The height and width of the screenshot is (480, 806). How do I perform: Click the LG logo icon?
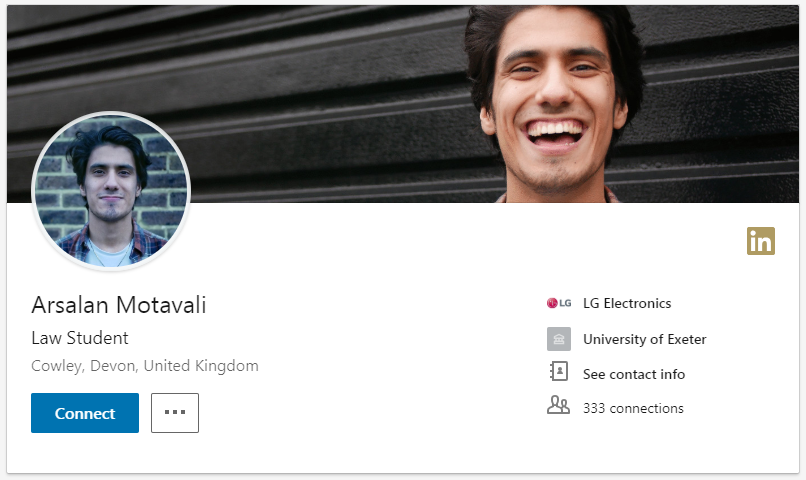click(x=559, y=303)
